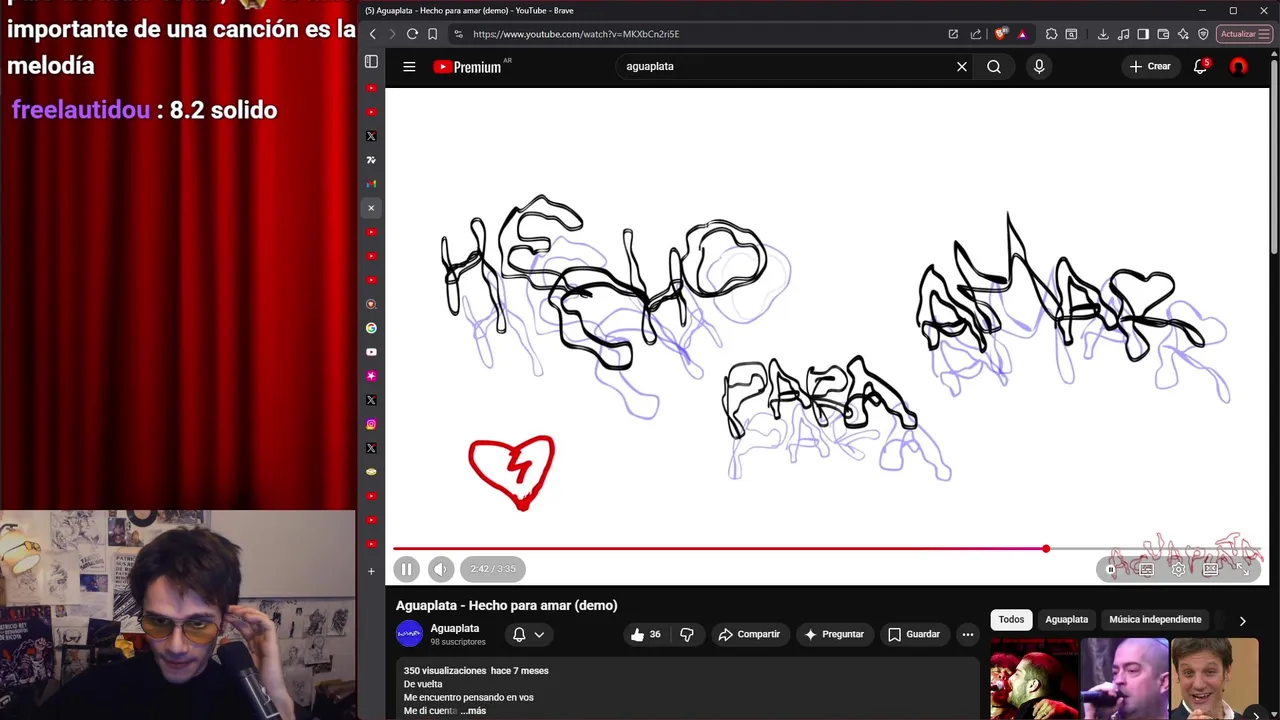Share this page from the address bar

975,34
